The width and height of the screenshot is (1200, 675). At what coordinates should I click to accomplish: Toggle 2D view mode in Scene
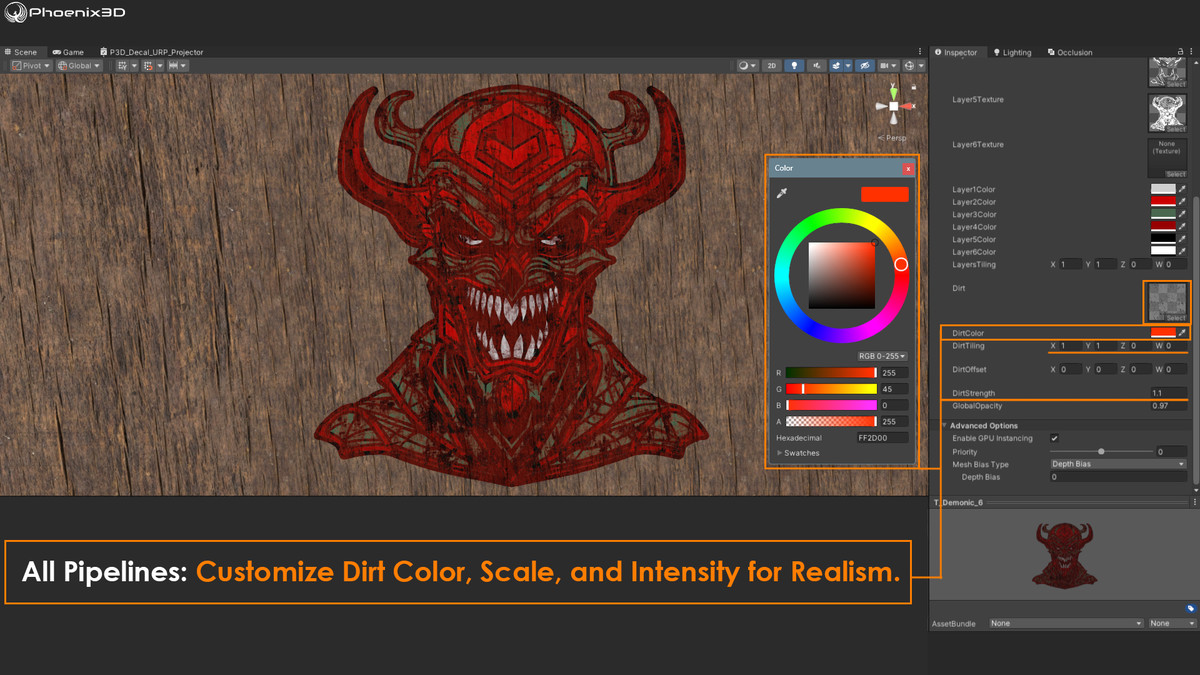[772, 66]
